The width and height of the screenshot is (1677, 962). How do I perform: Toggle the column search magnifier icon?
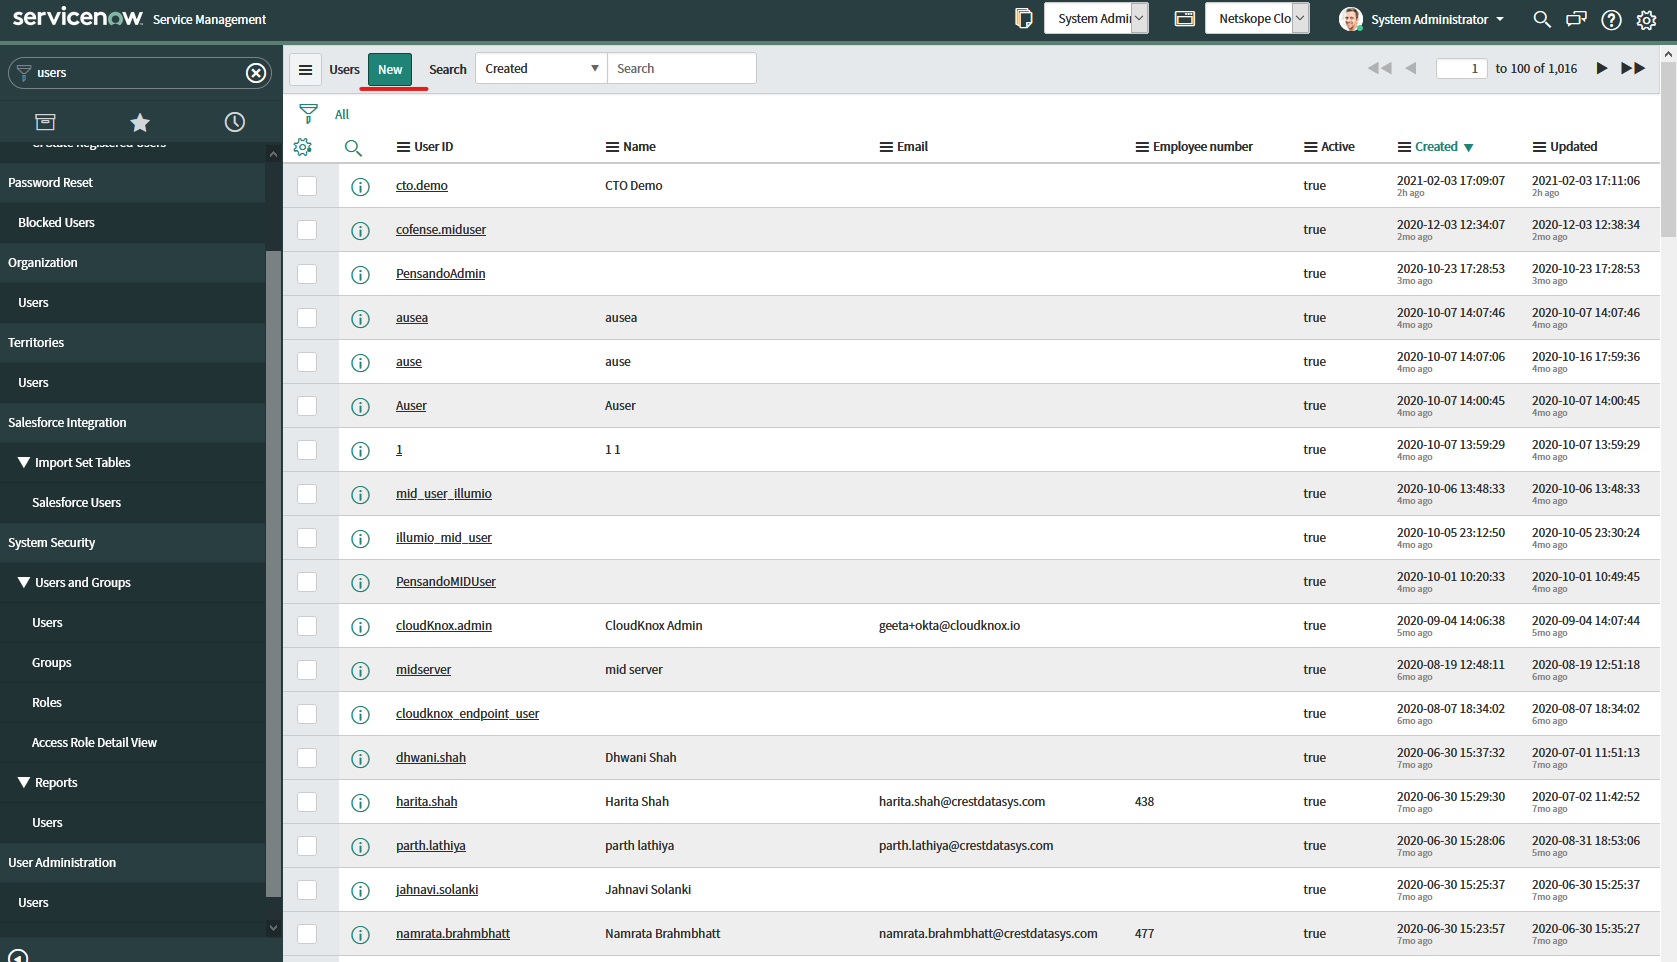pos(353,148)
